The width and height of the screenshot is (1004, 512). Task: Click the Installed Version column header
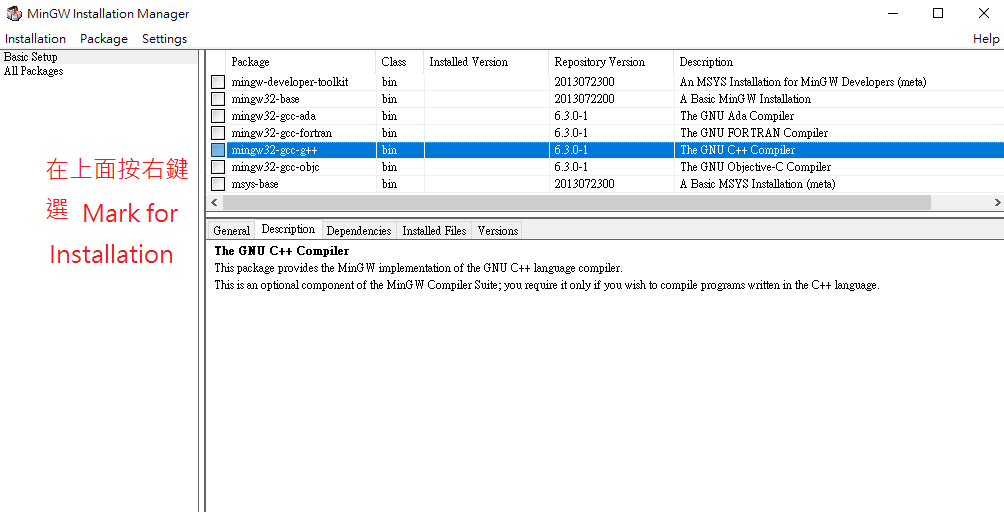pos(487,62)
